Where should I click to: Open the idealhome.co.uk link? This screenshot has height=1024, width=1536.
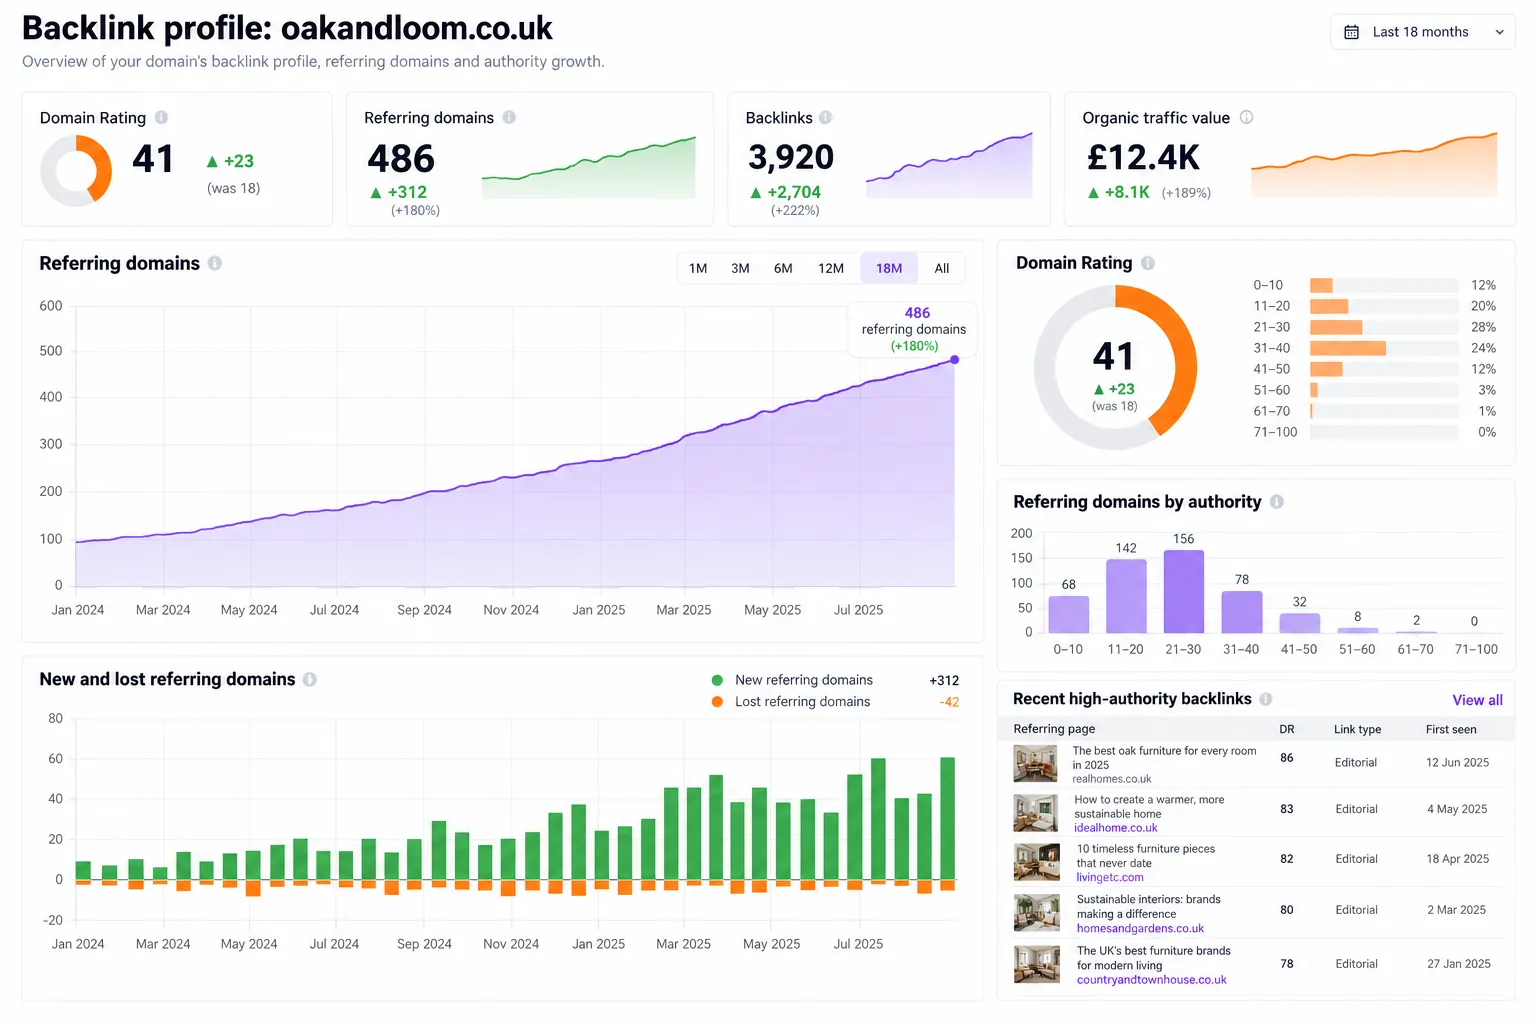[1116, 828]
